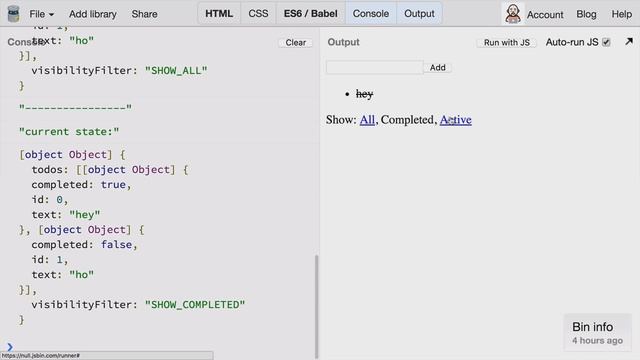Viewport: 640px width, 360px height.
Task: Click the Run with JS button
Action: click(507, 42)
